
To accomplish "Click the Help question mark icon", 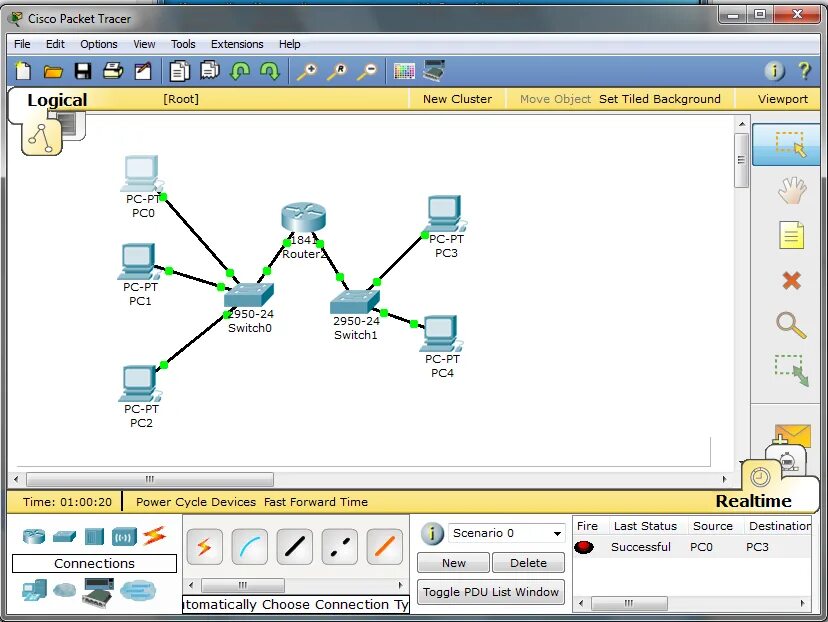I will (x=805, y=71).
